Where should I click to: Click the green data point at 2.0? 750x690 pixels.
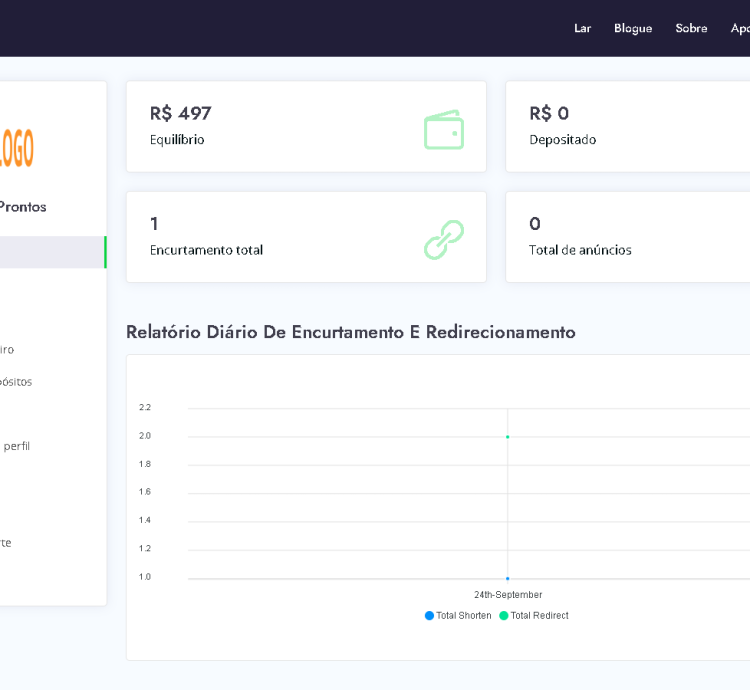pos(507,437)
